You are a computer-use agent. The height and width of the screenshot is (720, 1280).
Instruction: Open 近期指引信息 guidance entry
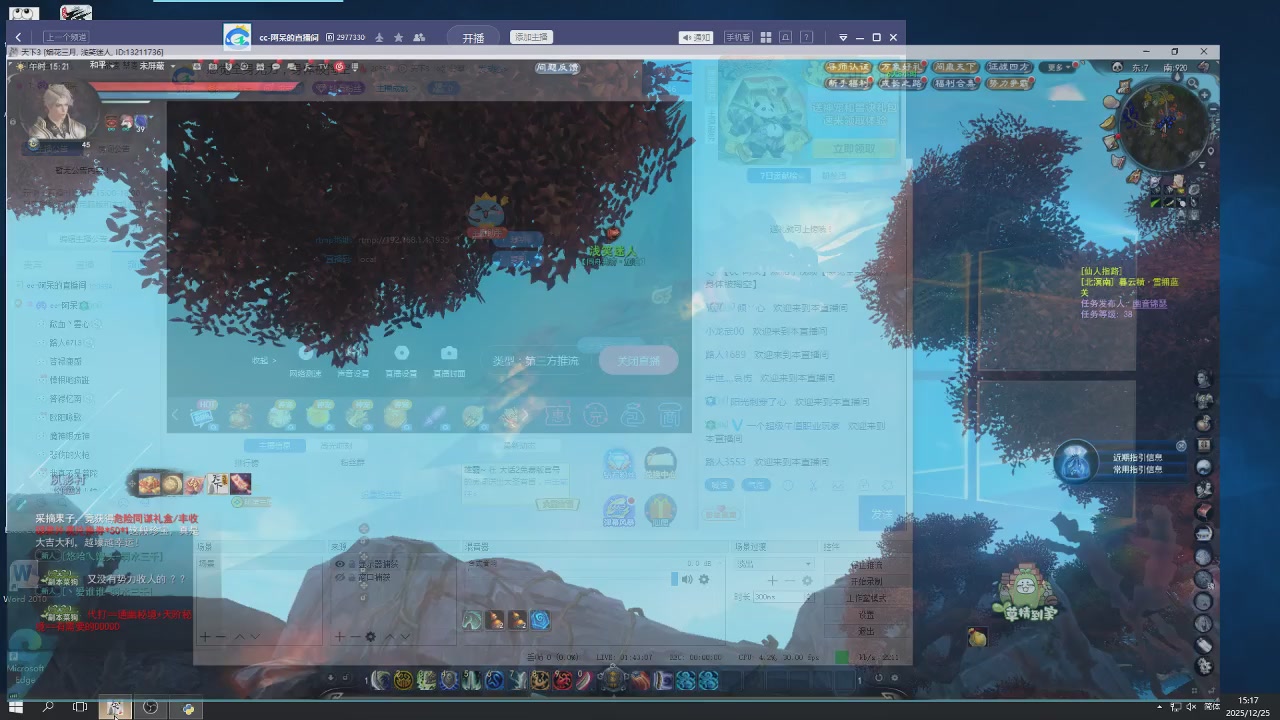pos(1137,458)
